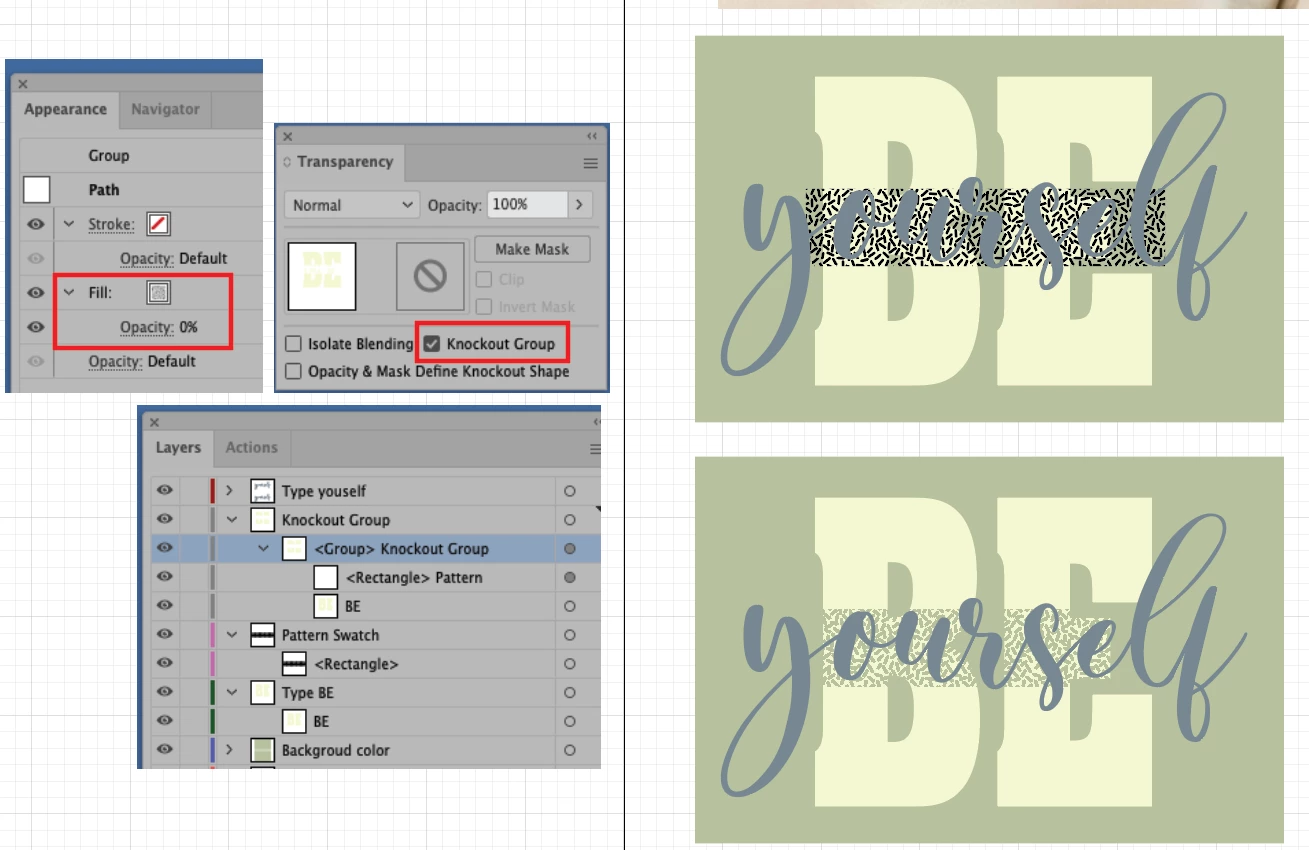The height and width of the screenshot is (850, 1309).
Task: Select the Background color layer name
Action: (x=336, y=750)
